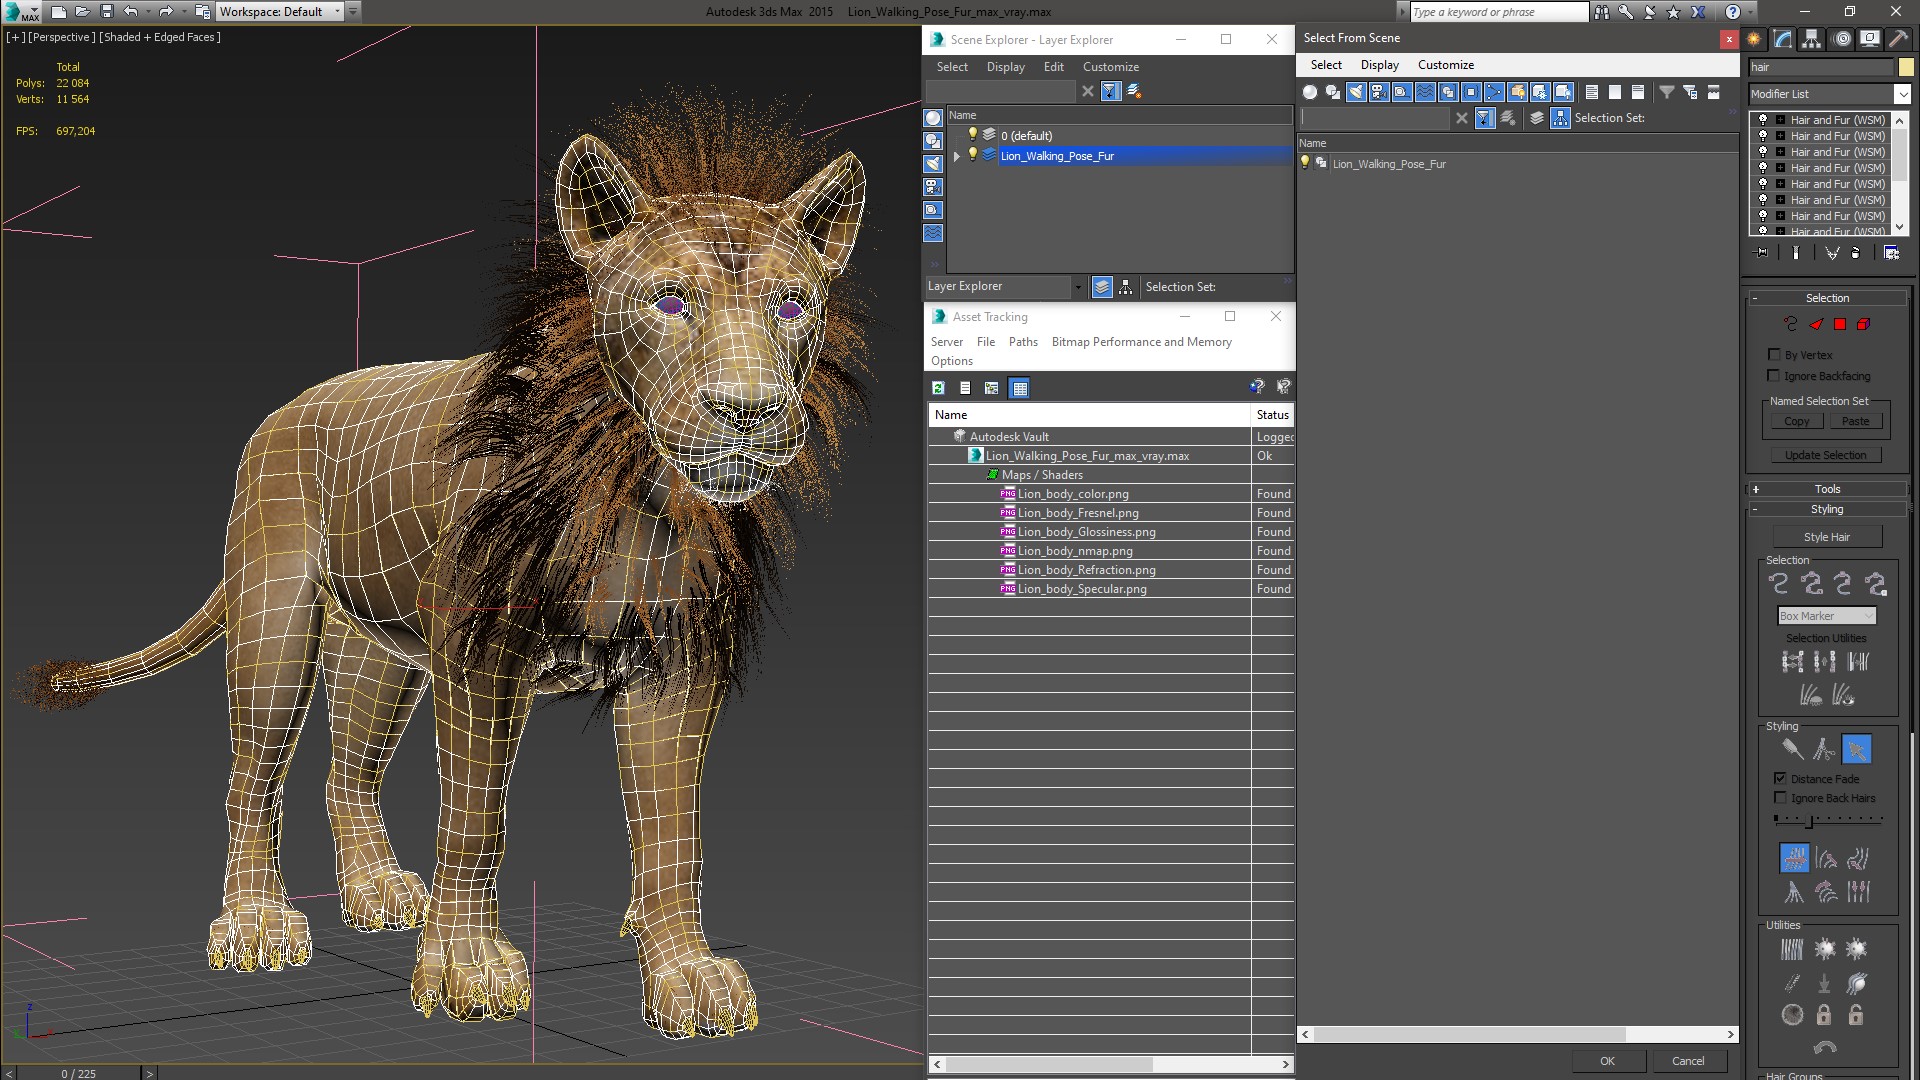Viewport: 1920px width, 1080px height.
Task: Switch Asset Tracking to table view icon
Action: click(1019, 388)
